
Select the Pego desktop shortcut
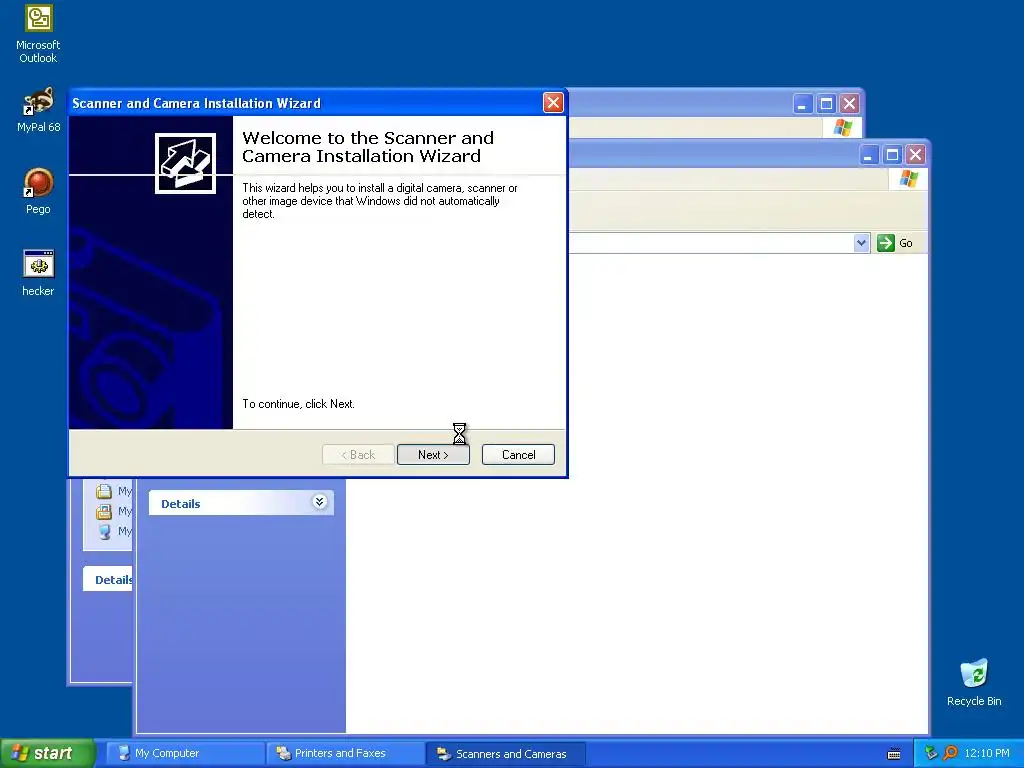click(38, 191)
